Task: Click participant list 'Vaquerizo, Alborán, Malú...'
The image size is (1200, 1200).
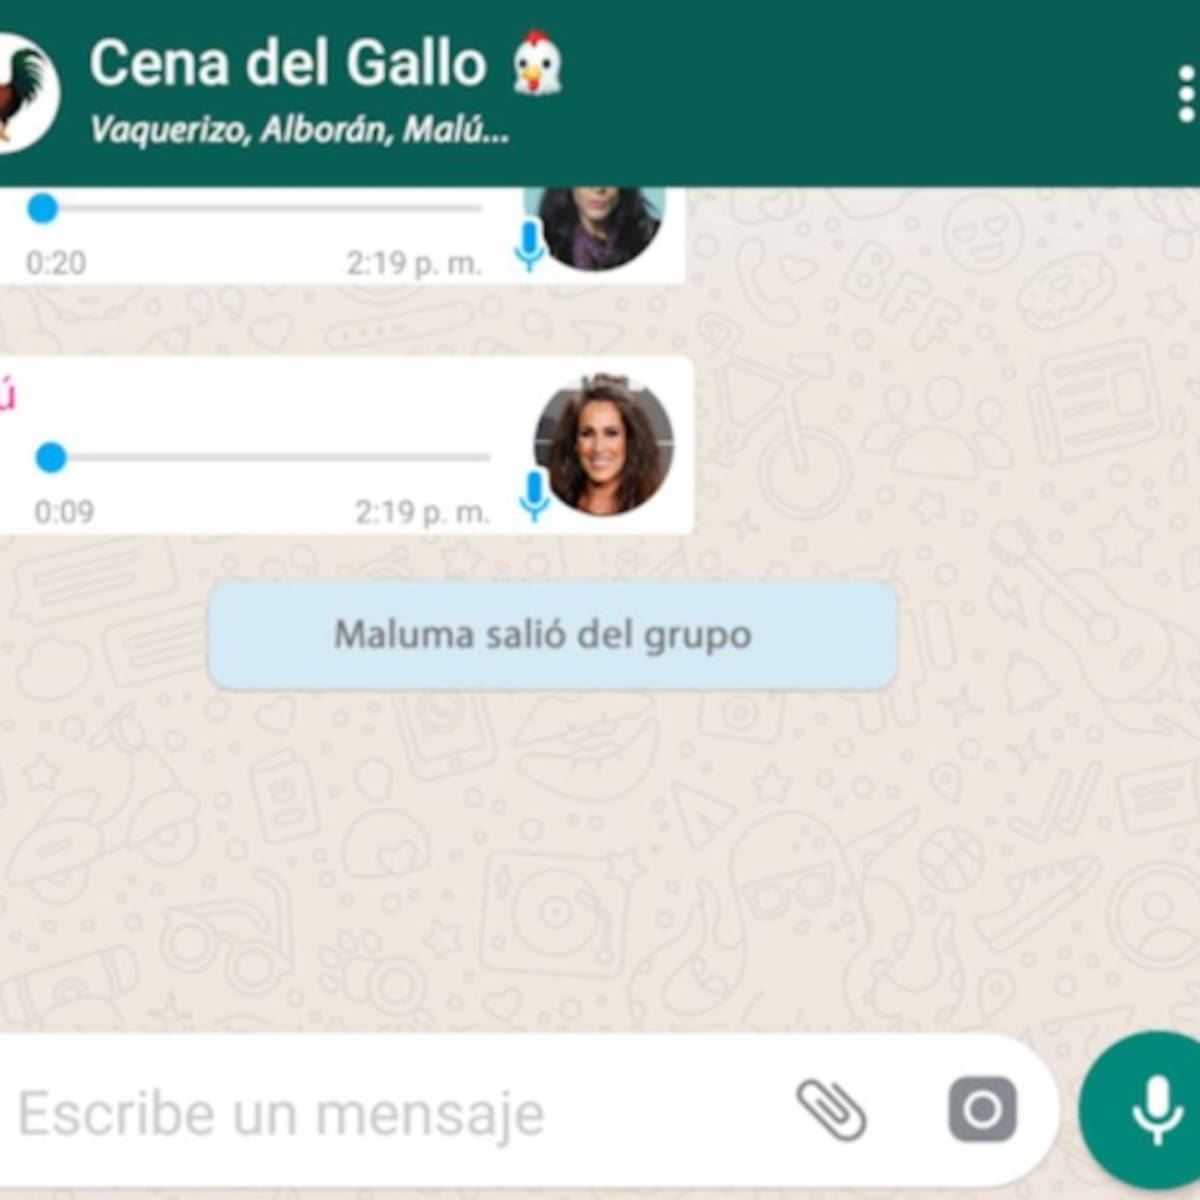Action: pyautogui.click(x=300, y=130)
